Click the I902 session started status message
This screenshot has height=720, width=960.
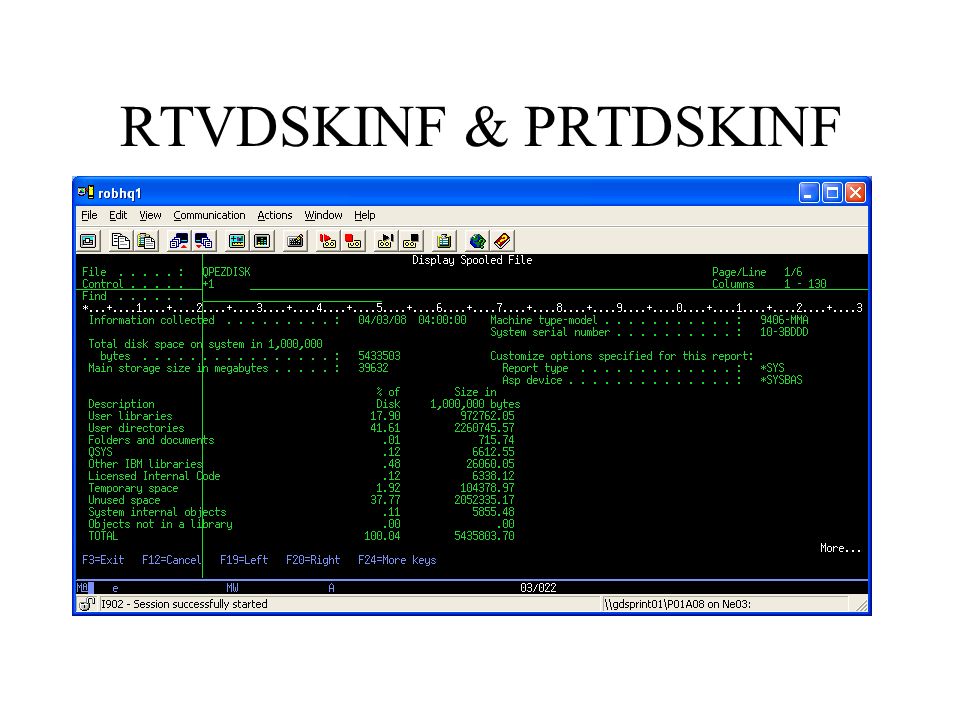click(184, 604)
